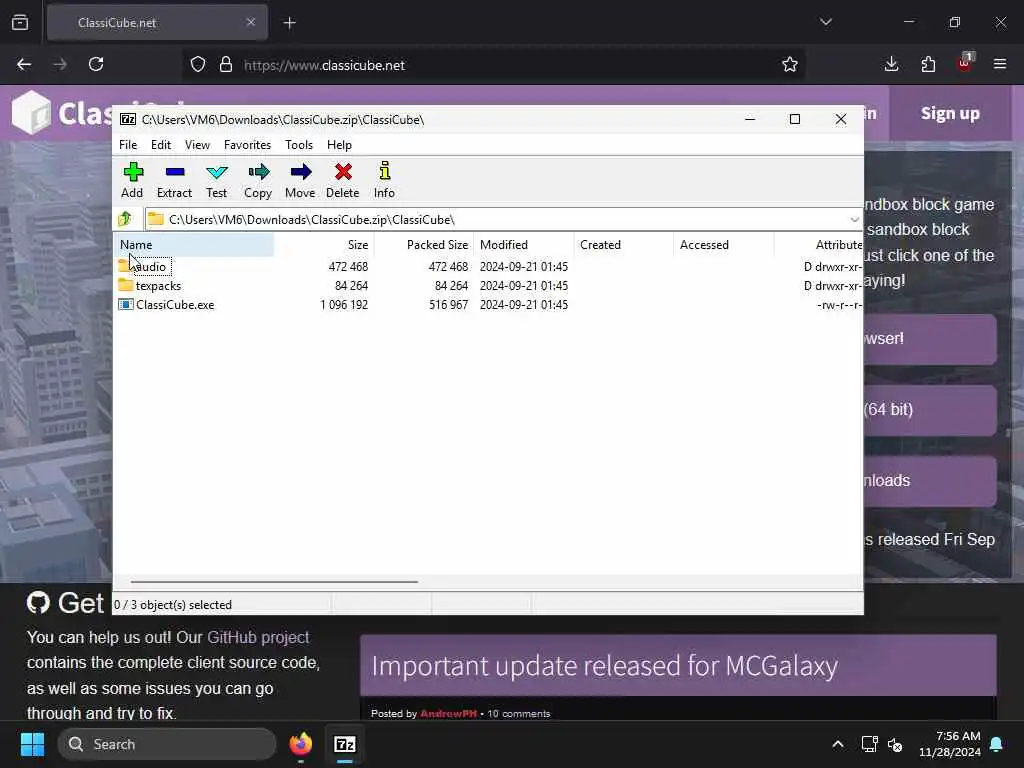Select the audio folder
The image size is (1024, 768).
tap(144, 266)
